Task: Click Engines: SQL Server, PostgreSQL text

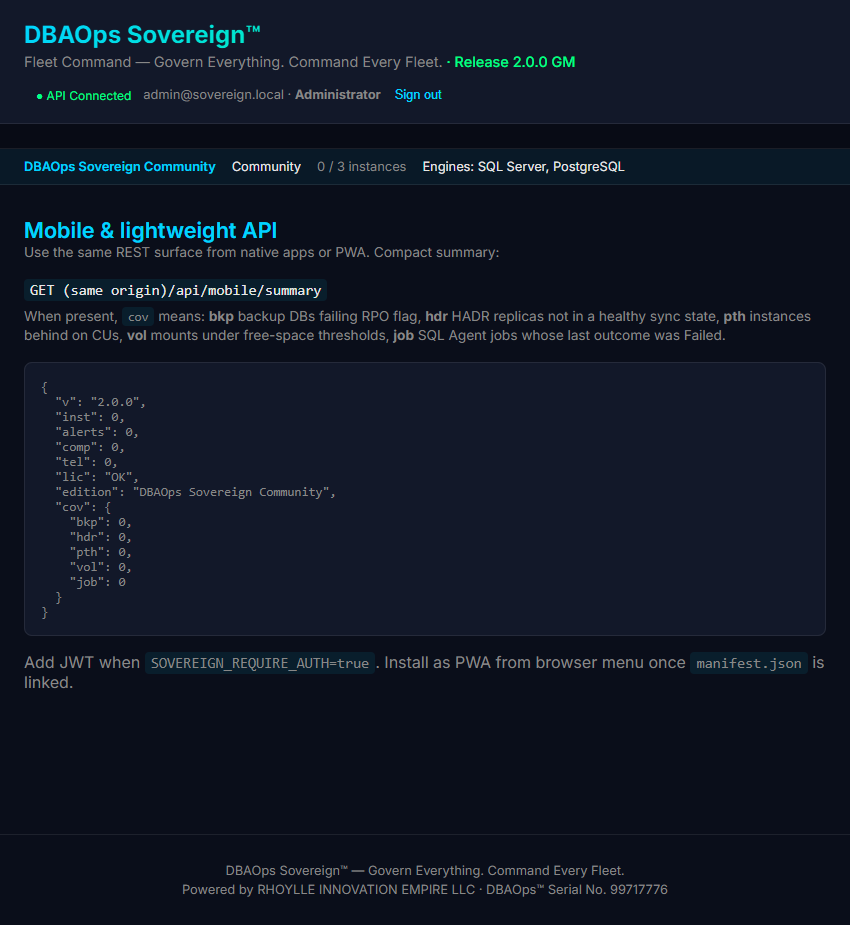Action: (x=523, y=166)
